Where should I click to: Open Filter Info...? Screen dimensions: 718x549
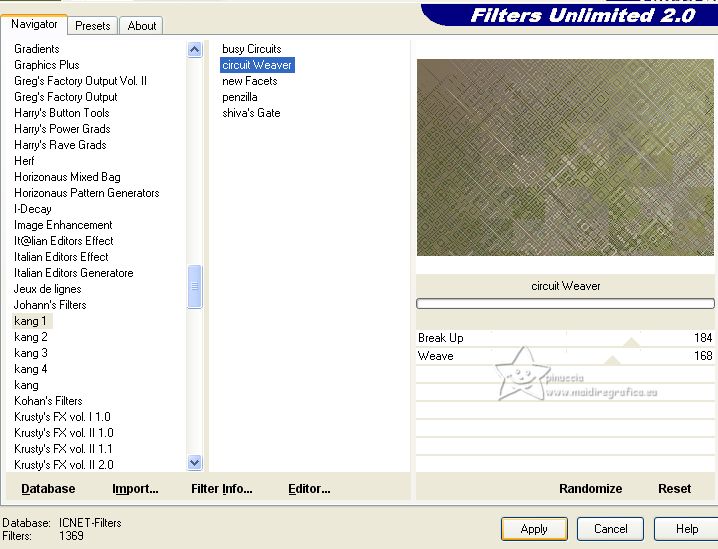[222, 489]
